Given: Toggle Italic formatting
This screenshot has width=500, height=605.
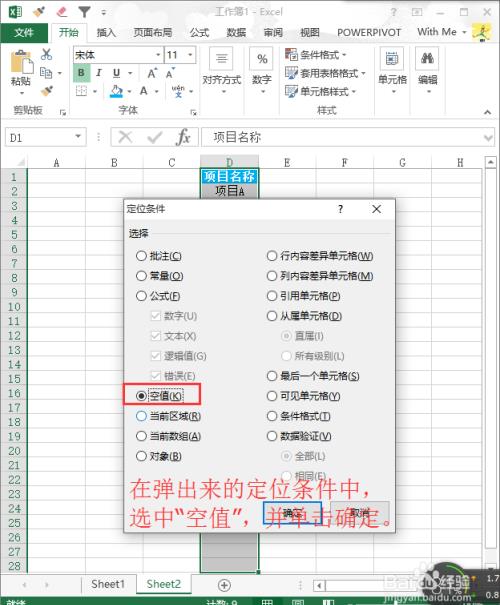Looking at the screenshot, I should pyautogui.click(x=99, y=73).
